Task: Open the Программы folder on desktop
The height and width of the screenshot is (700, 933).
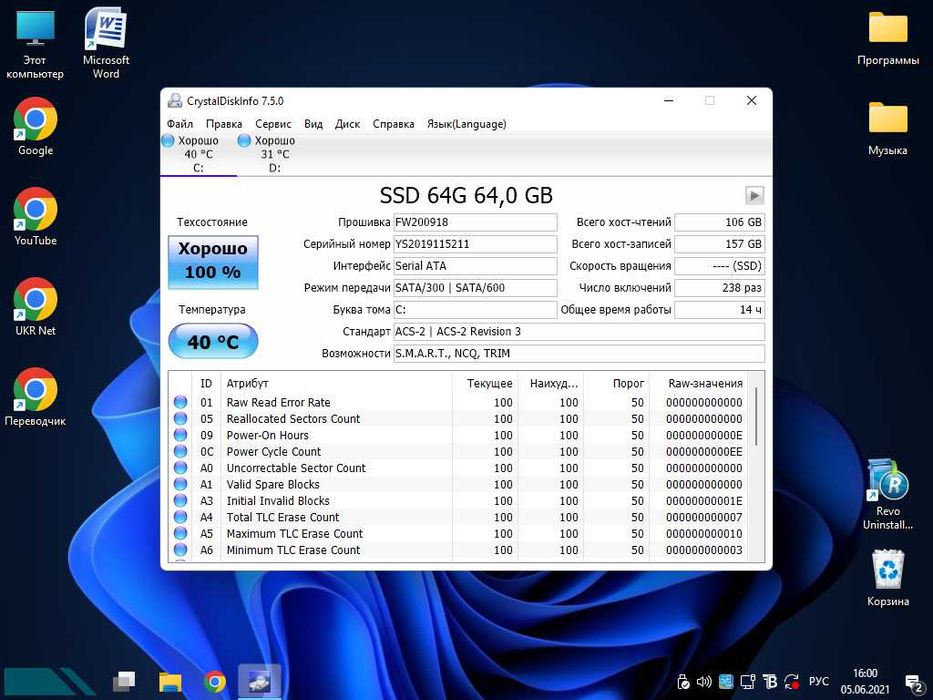Action: pyautogui.click(x=888, y=30)
